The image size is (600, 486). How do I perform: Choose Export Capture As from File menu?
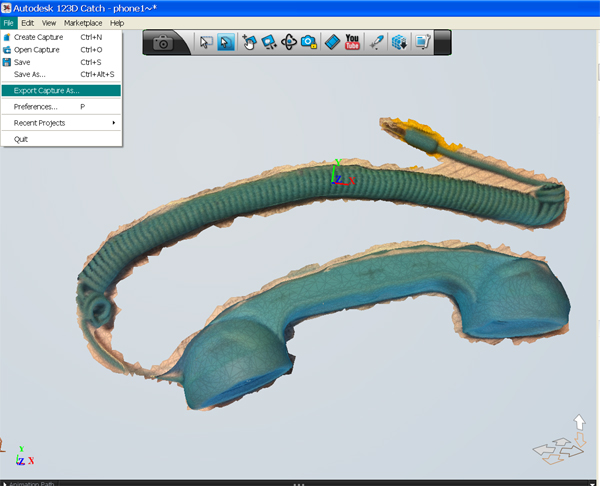click(x=47, y=90)
